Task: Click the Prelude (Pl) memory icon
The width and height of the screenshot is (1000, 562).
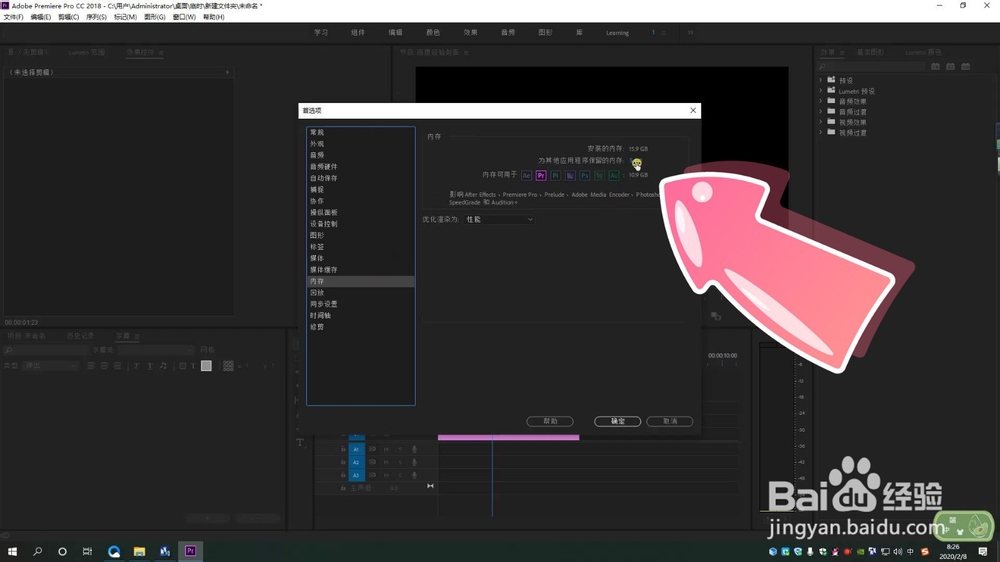Action: click(555, 175)
